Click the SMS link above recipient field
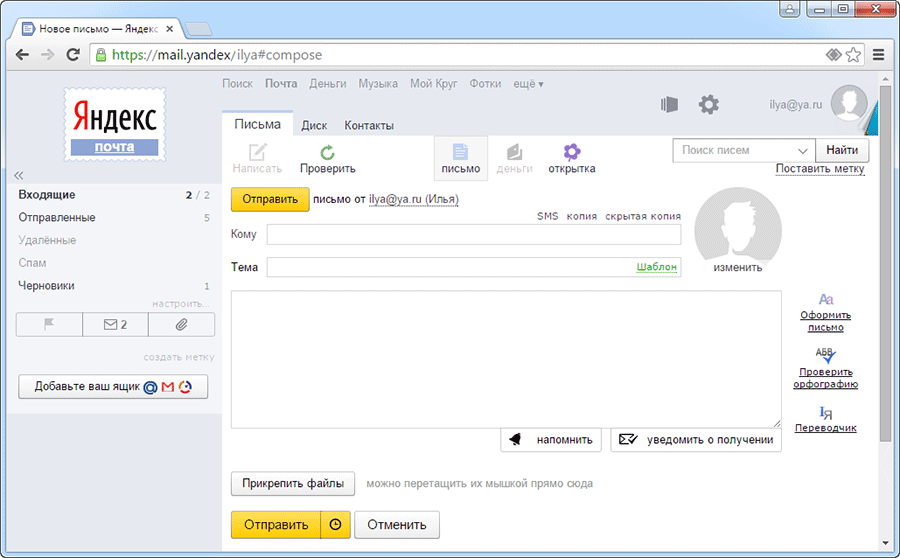The image size is (900, 558). [548, 216]
